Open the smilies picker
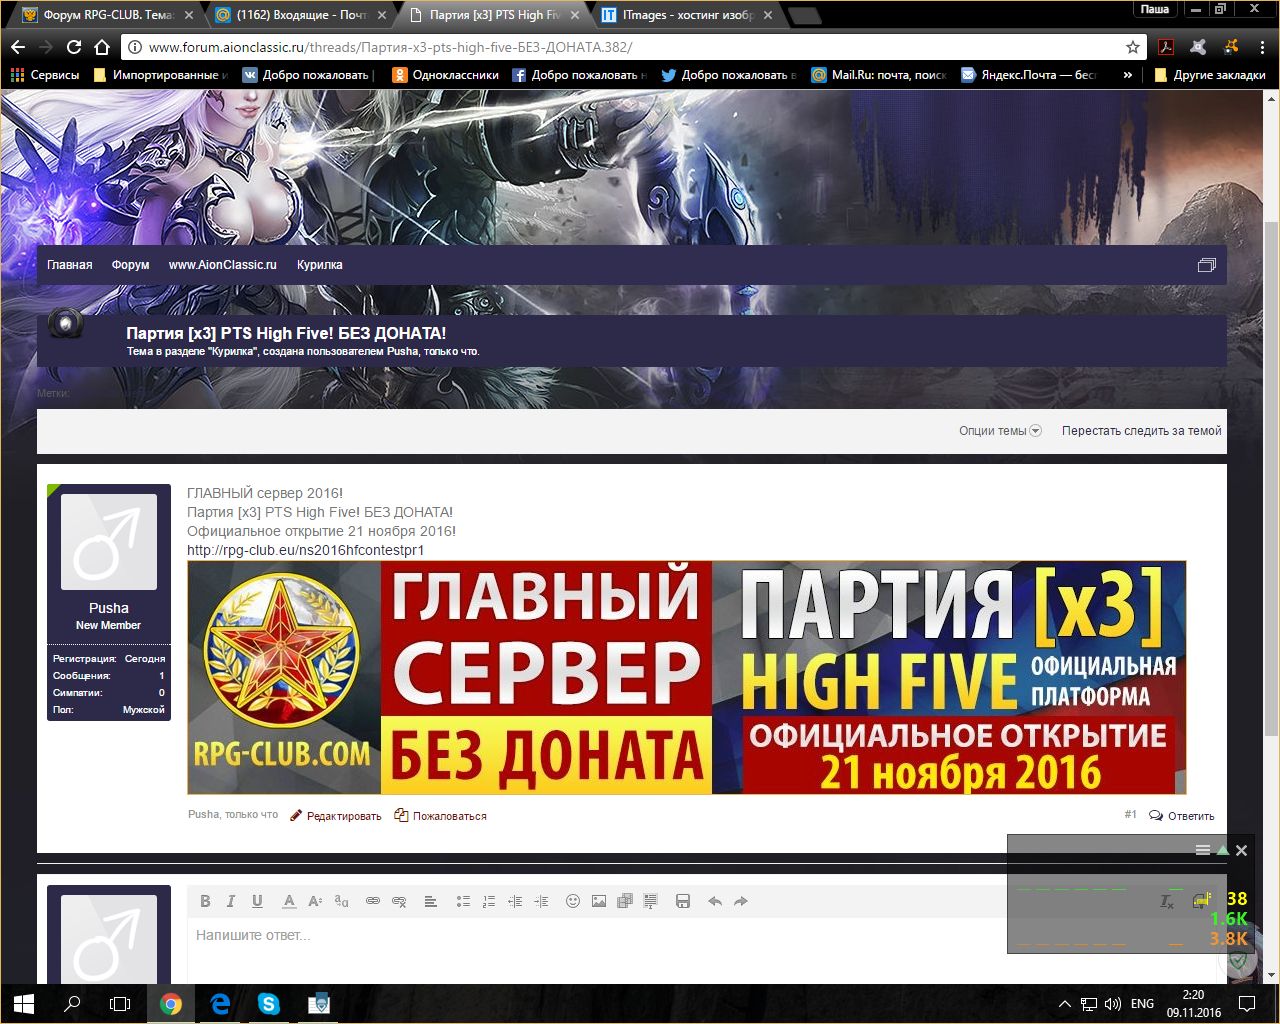1280x1024 pixels. (573, 901)
